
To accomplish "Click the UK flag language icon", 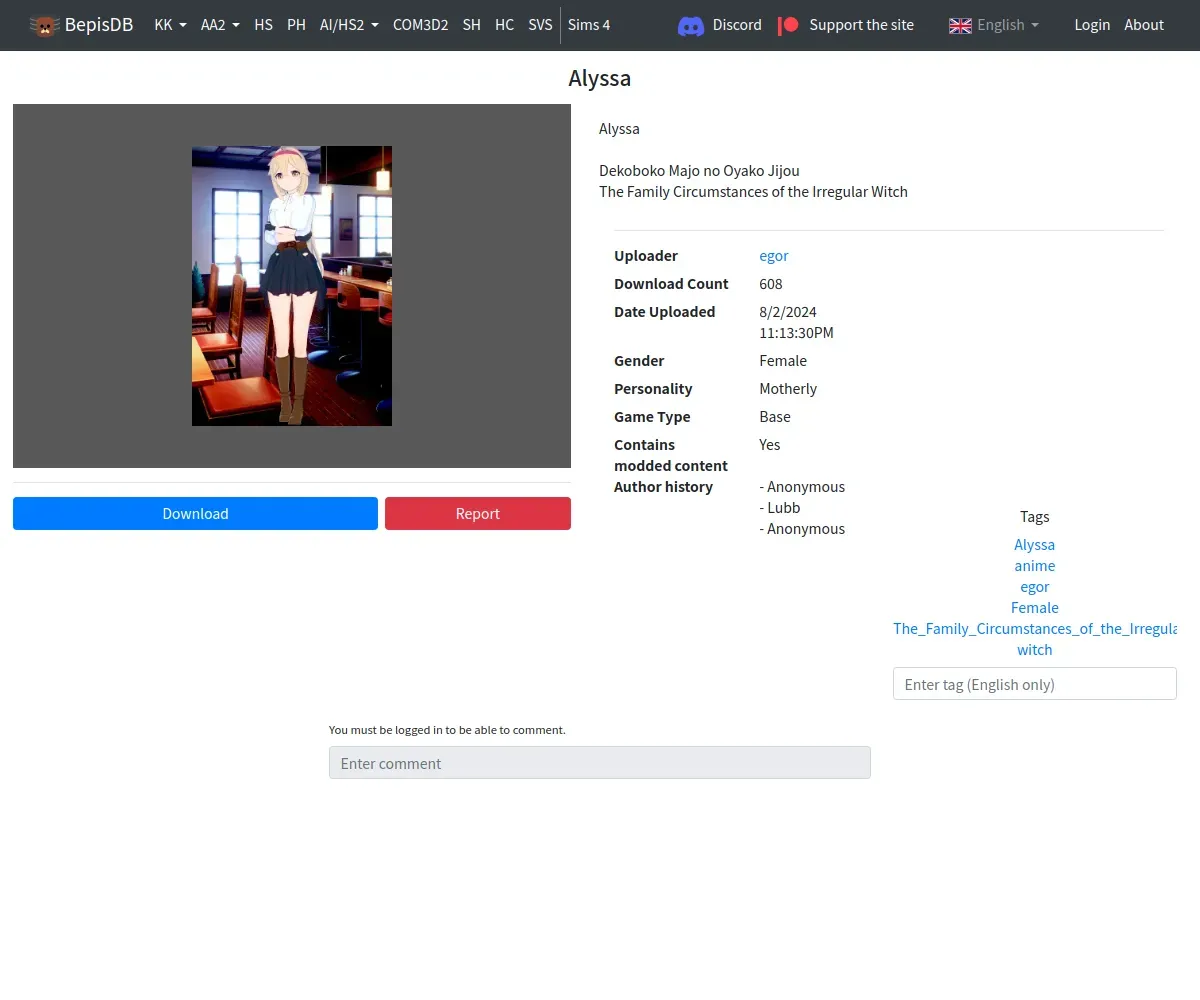I will click(960, 25).
